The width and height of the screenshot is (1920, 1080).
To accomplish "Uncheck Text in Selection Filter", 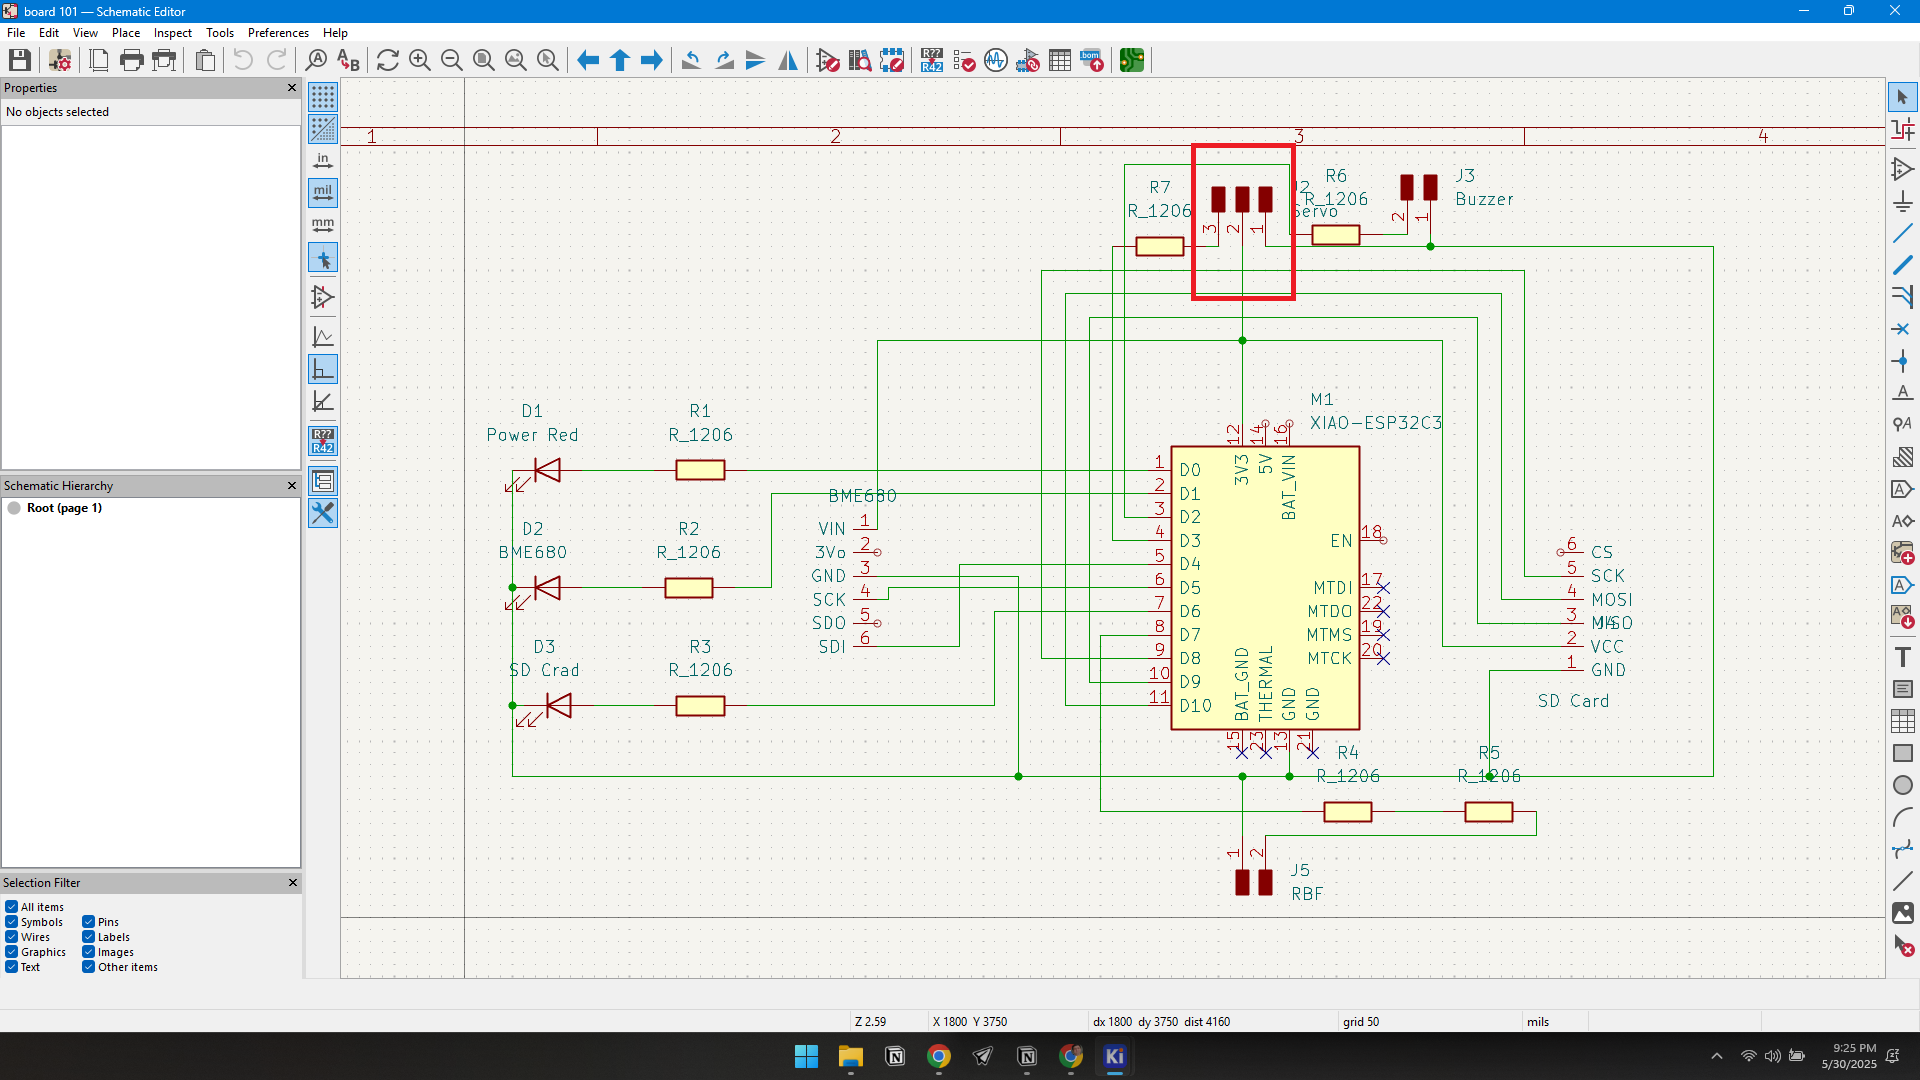I will click(x=12, y=967).
